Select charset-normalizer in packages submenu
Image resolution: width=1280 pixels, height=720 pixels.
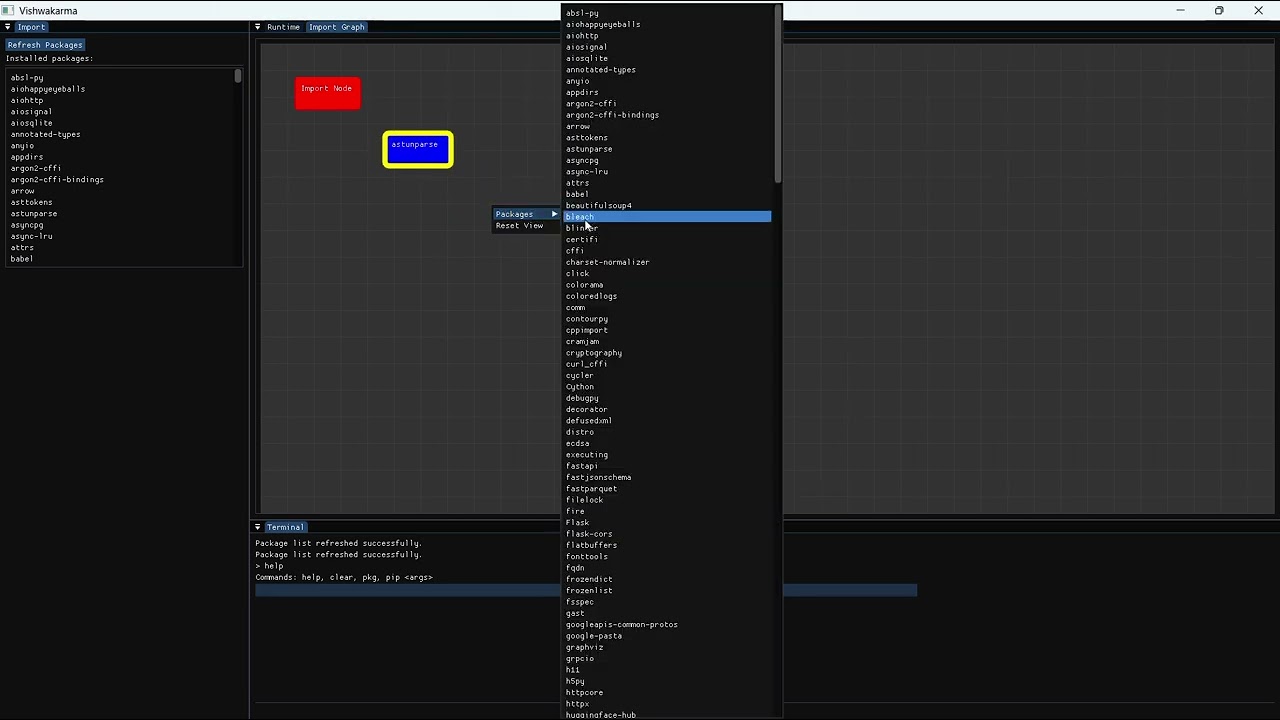[x=667, y=262]
